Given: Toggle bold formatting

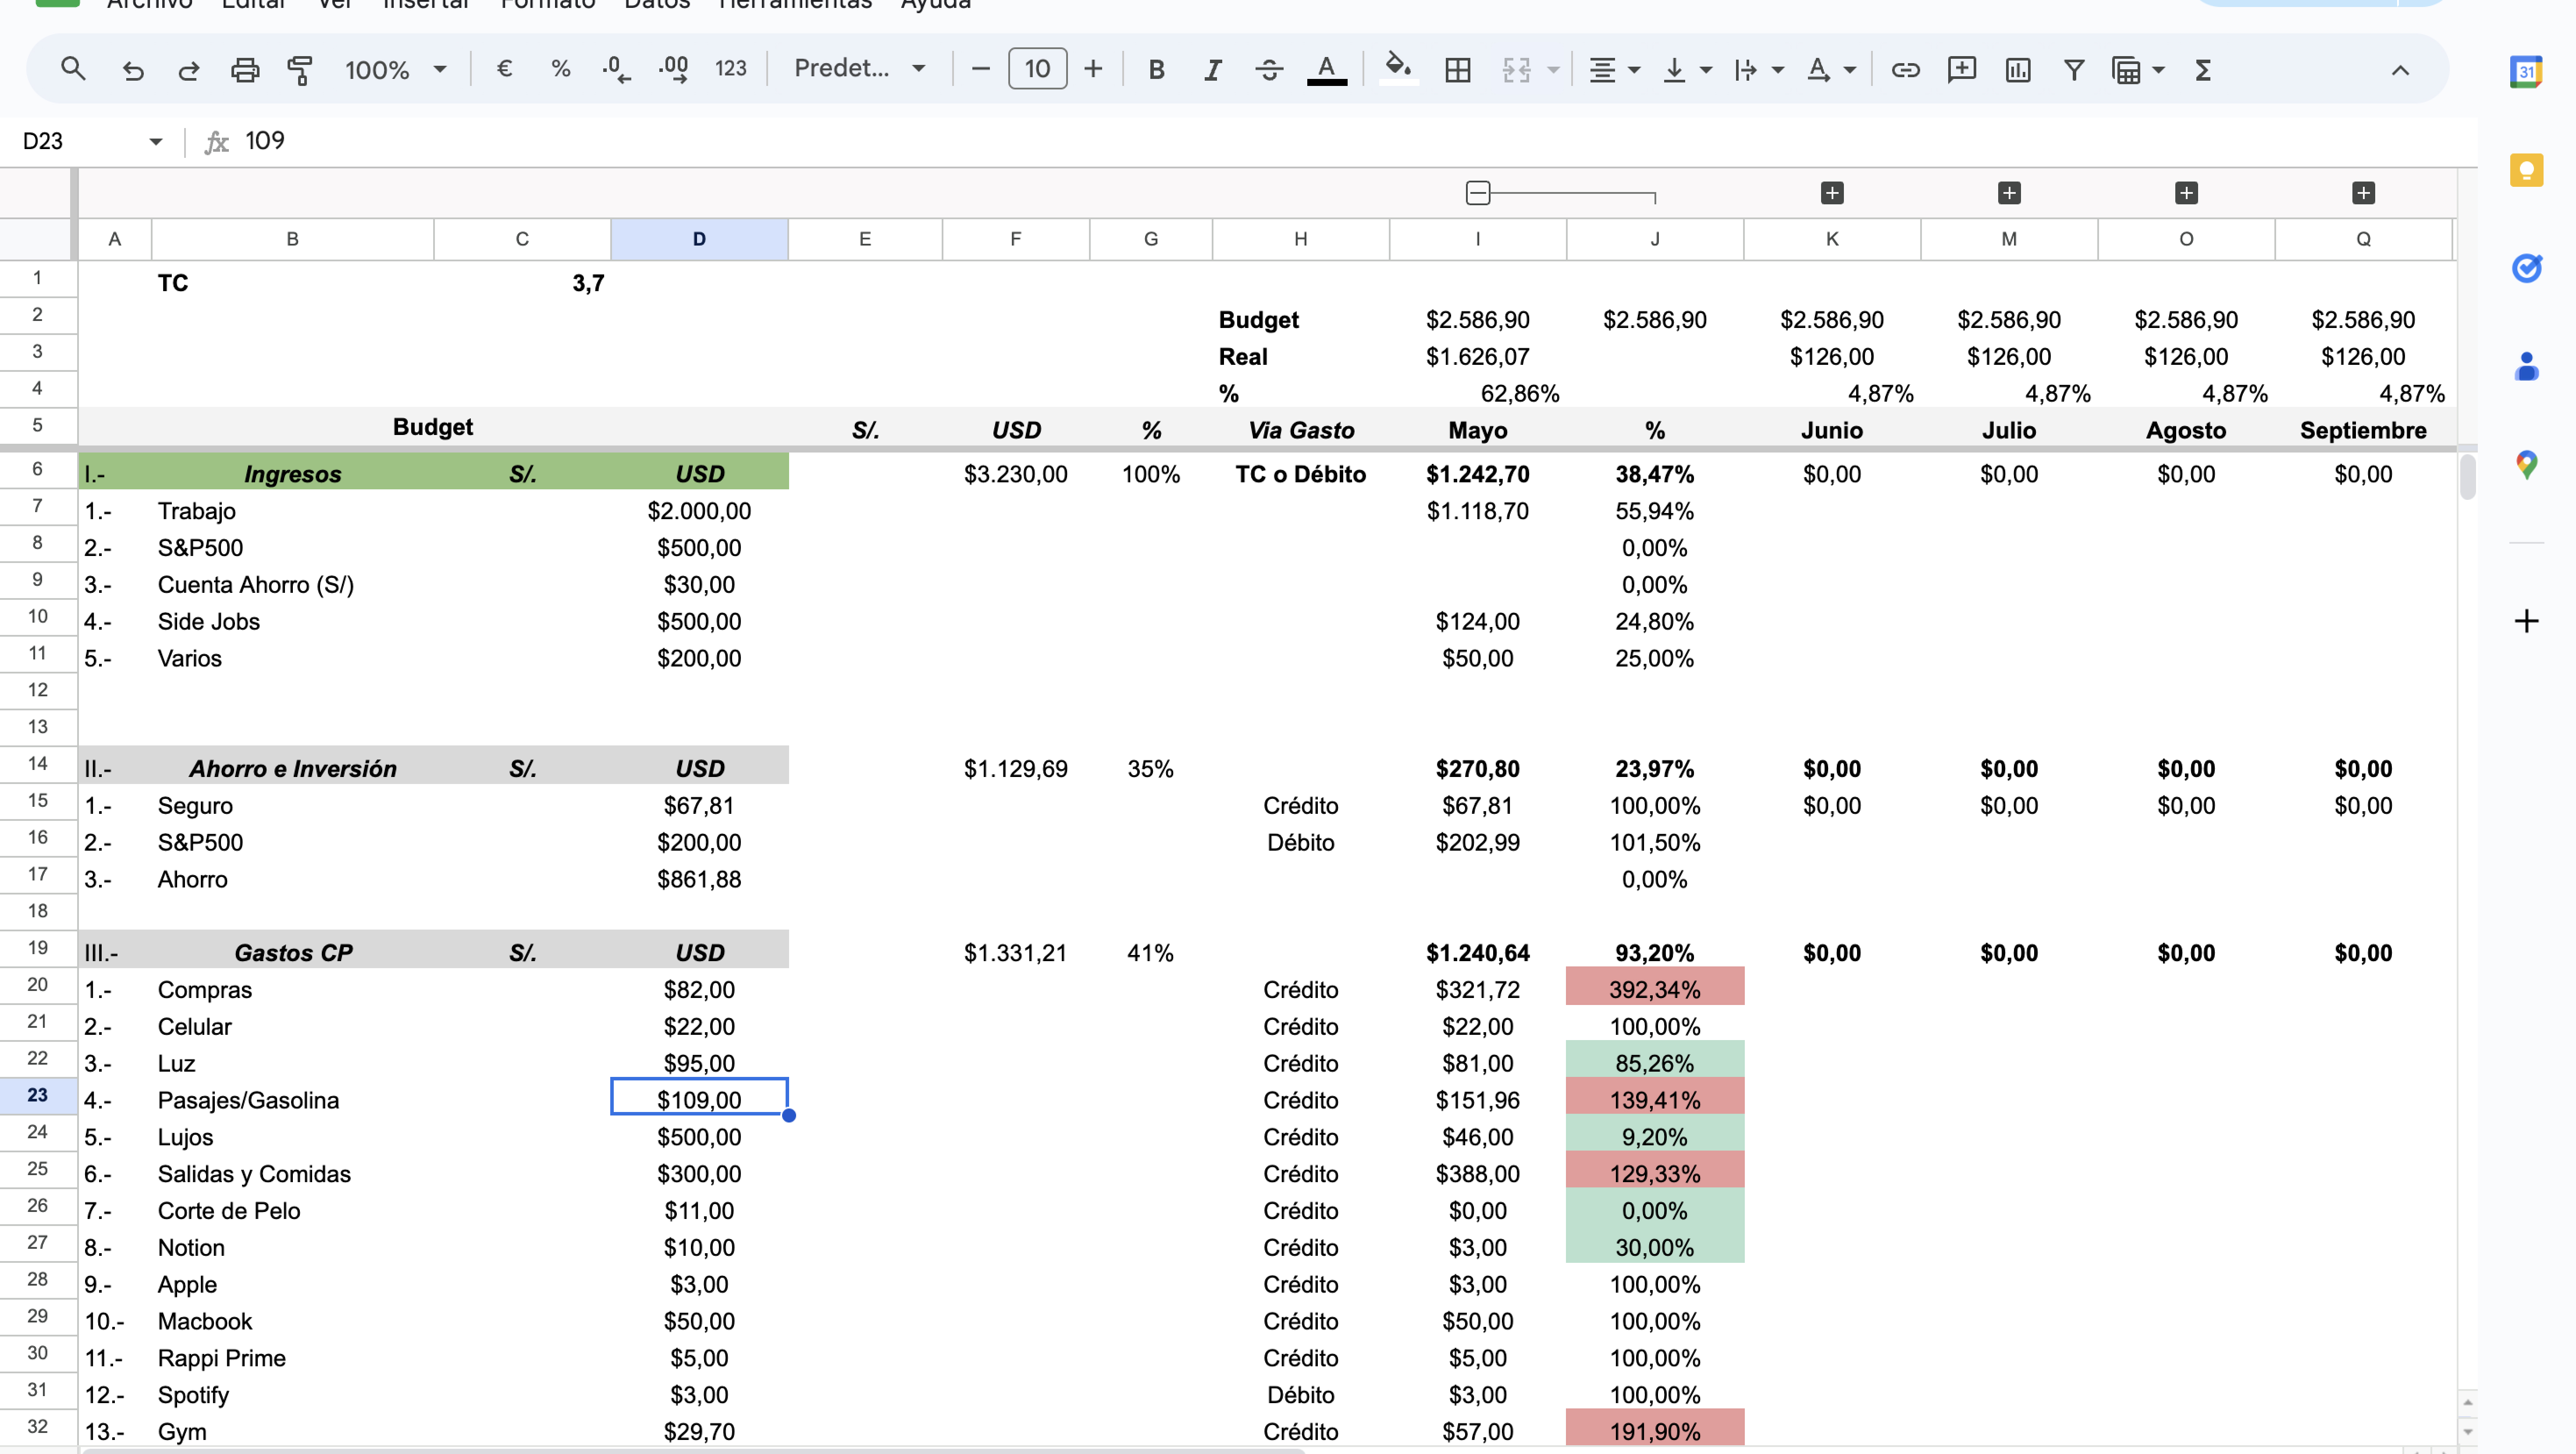Looking at the screenshot, I should point(1156,69).
